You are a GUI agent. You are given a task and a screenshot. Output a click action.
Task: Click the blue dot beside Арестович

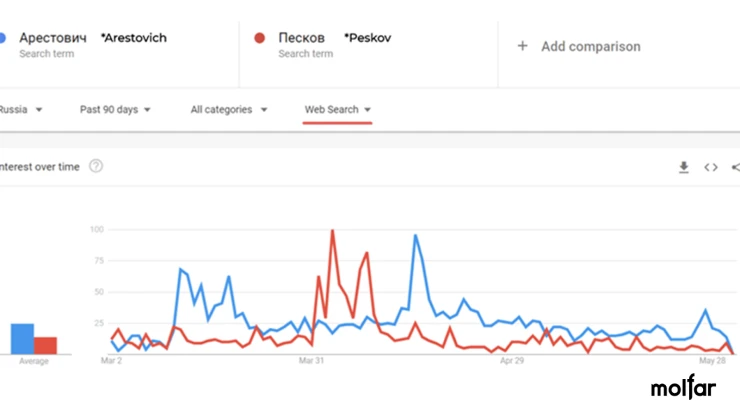[x=2, y=38]
